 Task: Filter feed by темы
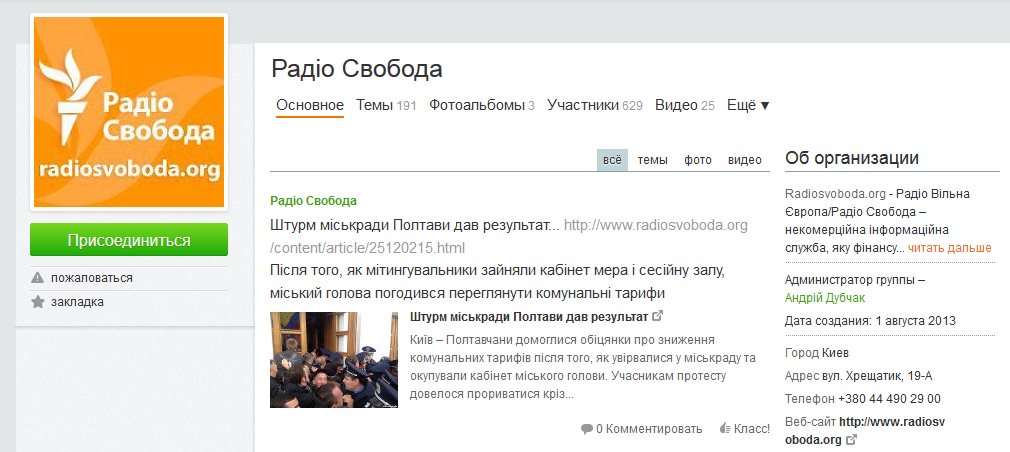pyautogui.click(x=653, y=160)
